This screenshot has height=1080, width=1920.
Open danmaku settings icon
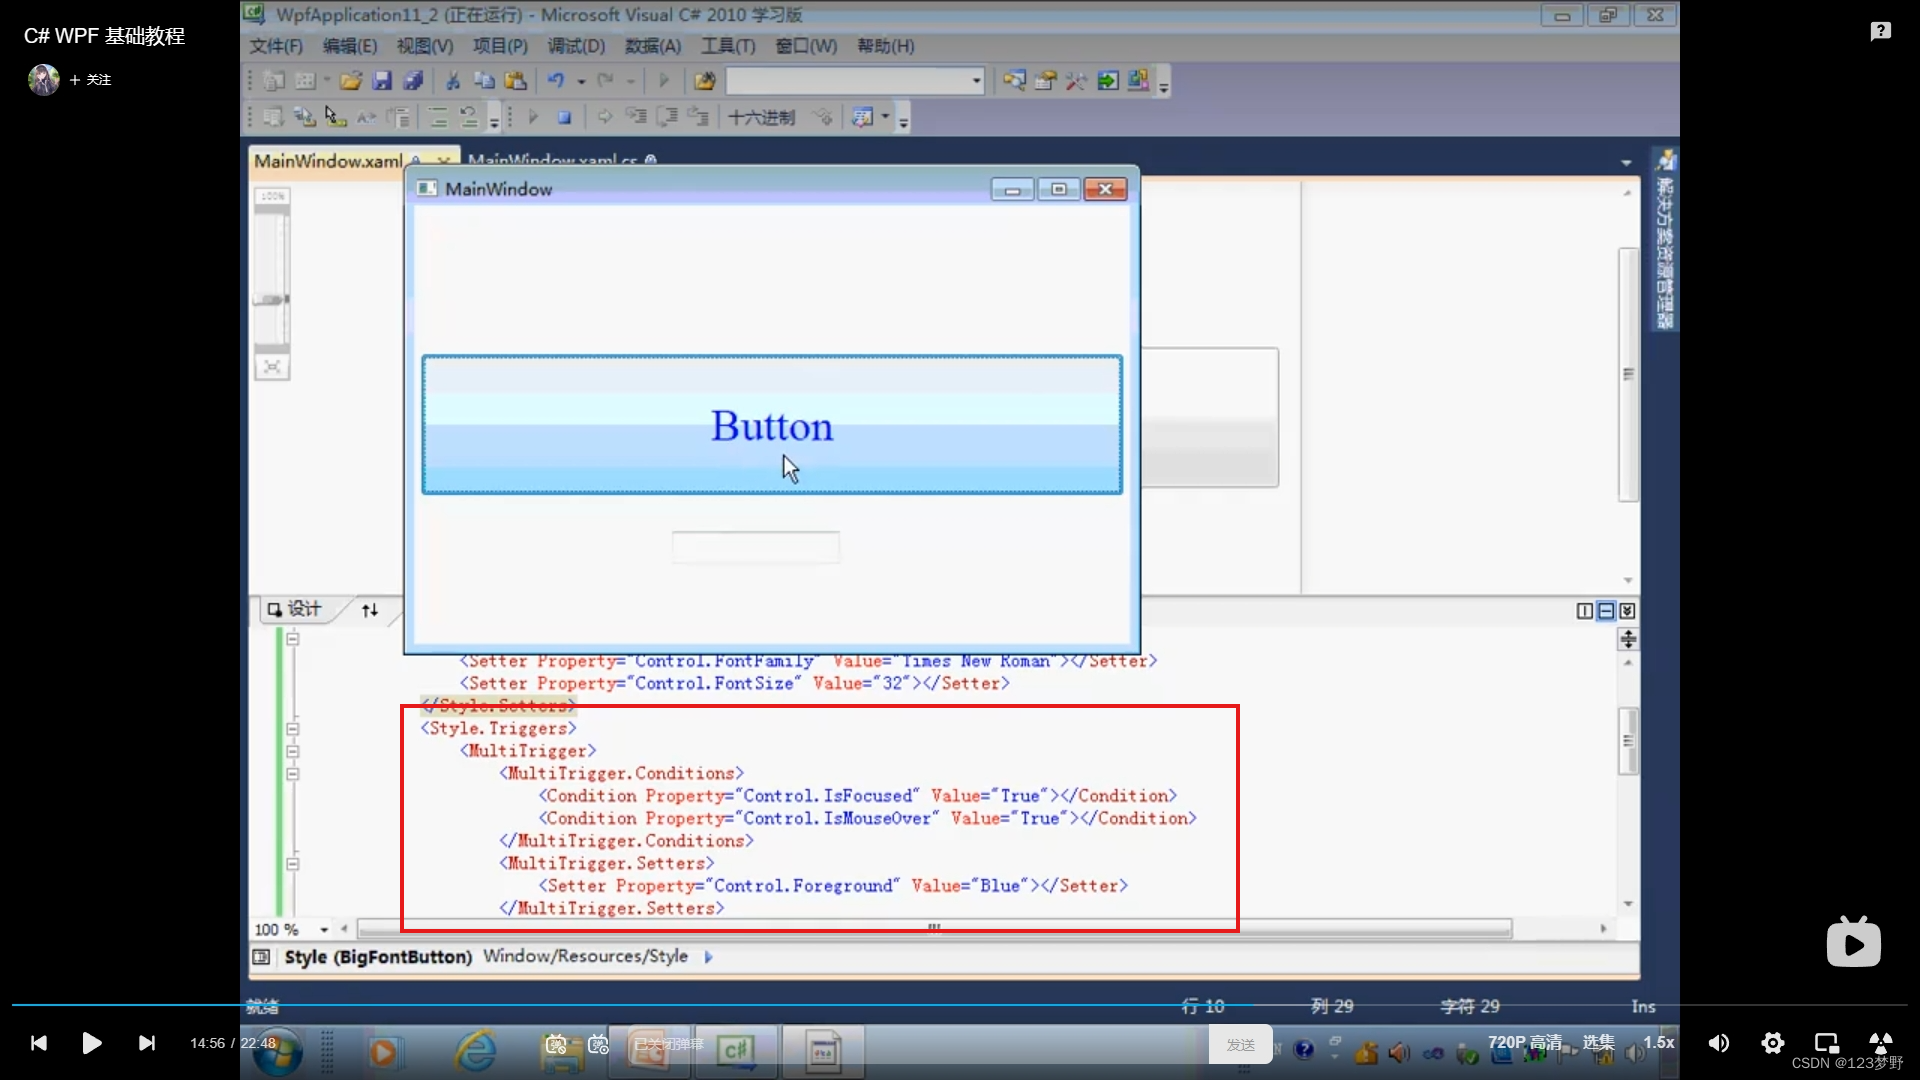tap(598, 1045)
